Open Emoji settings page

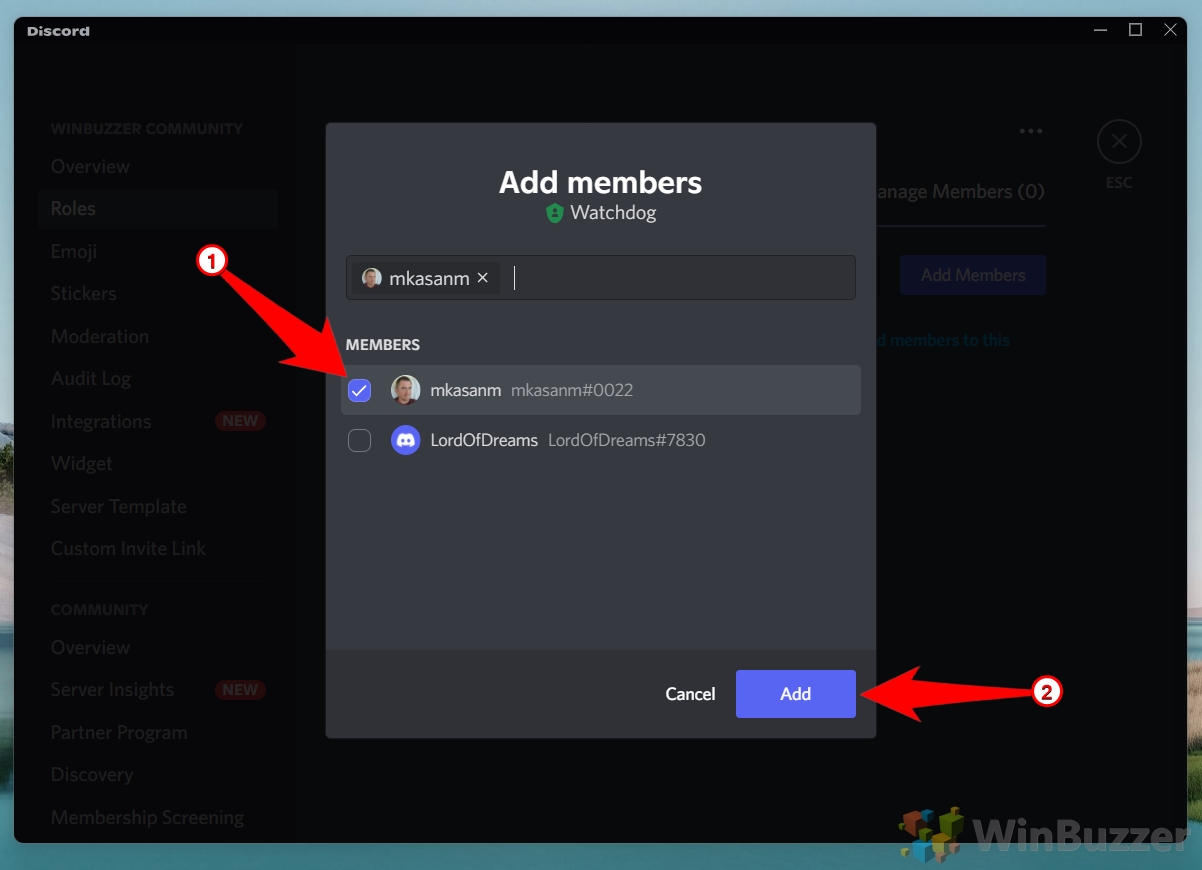click(x=74, y=251)
